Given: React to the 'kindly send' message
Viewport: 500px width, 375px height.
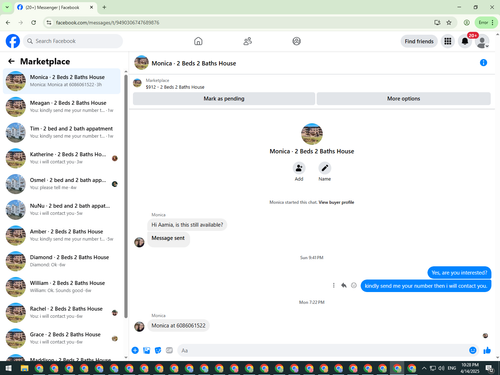Looking at the screenshot, I should (354, 285).
